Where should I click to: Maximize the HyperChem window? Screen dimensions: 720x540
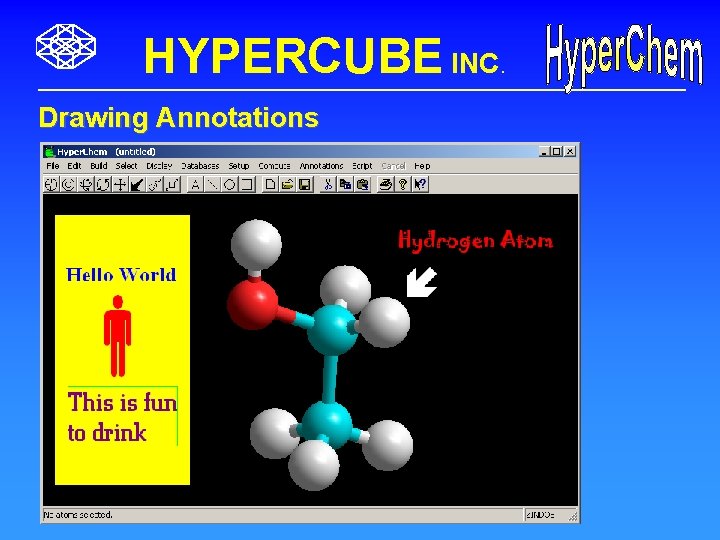click(x=556, y=152)
